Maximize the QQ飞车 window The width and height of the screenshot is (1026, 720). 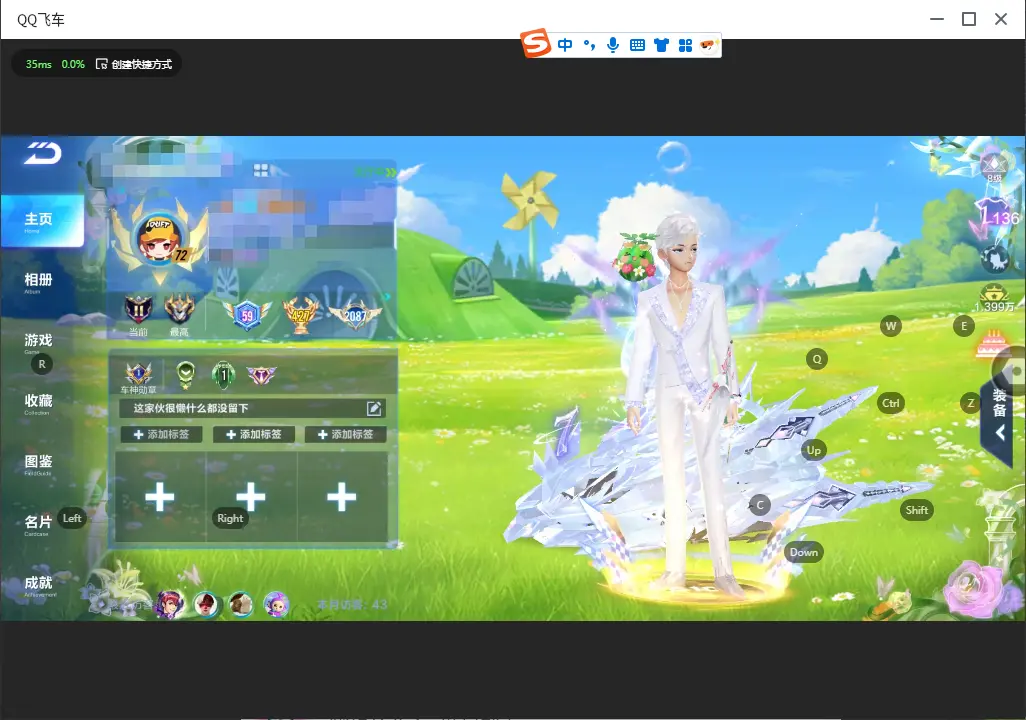pyautogui.click(x=969, y=19)
